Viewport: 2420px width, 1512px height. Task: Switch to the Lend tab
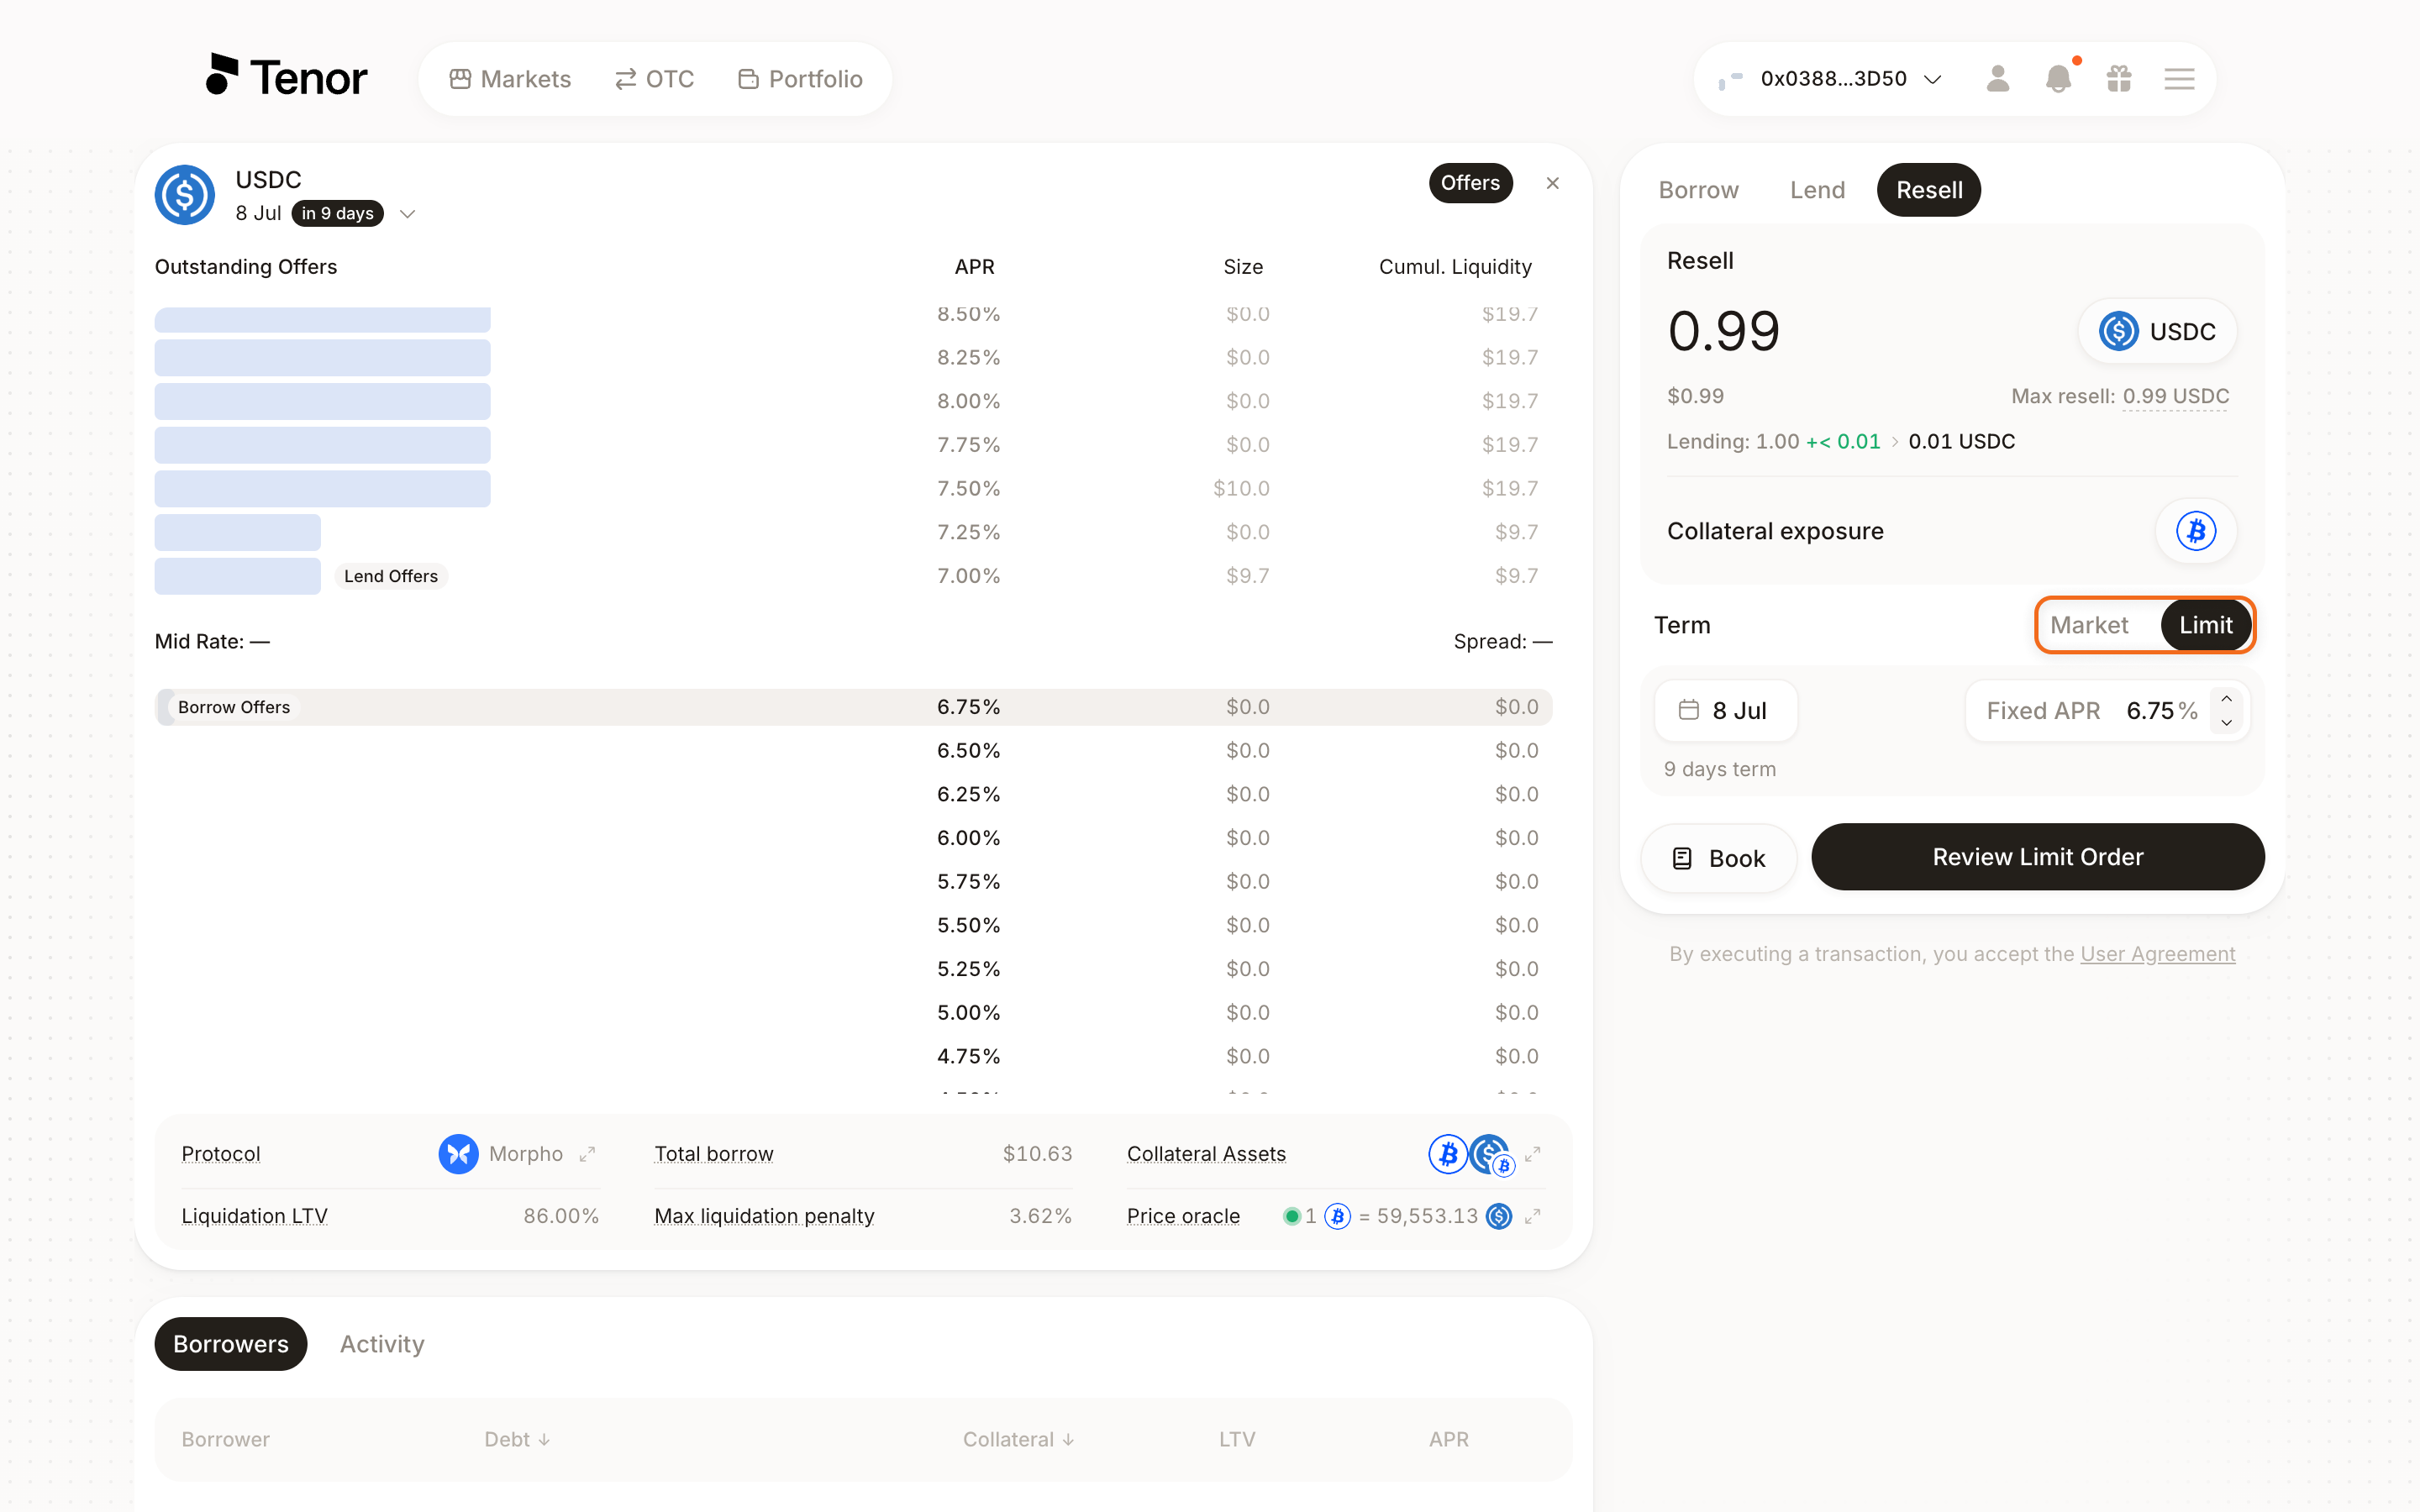[1817, 190]
